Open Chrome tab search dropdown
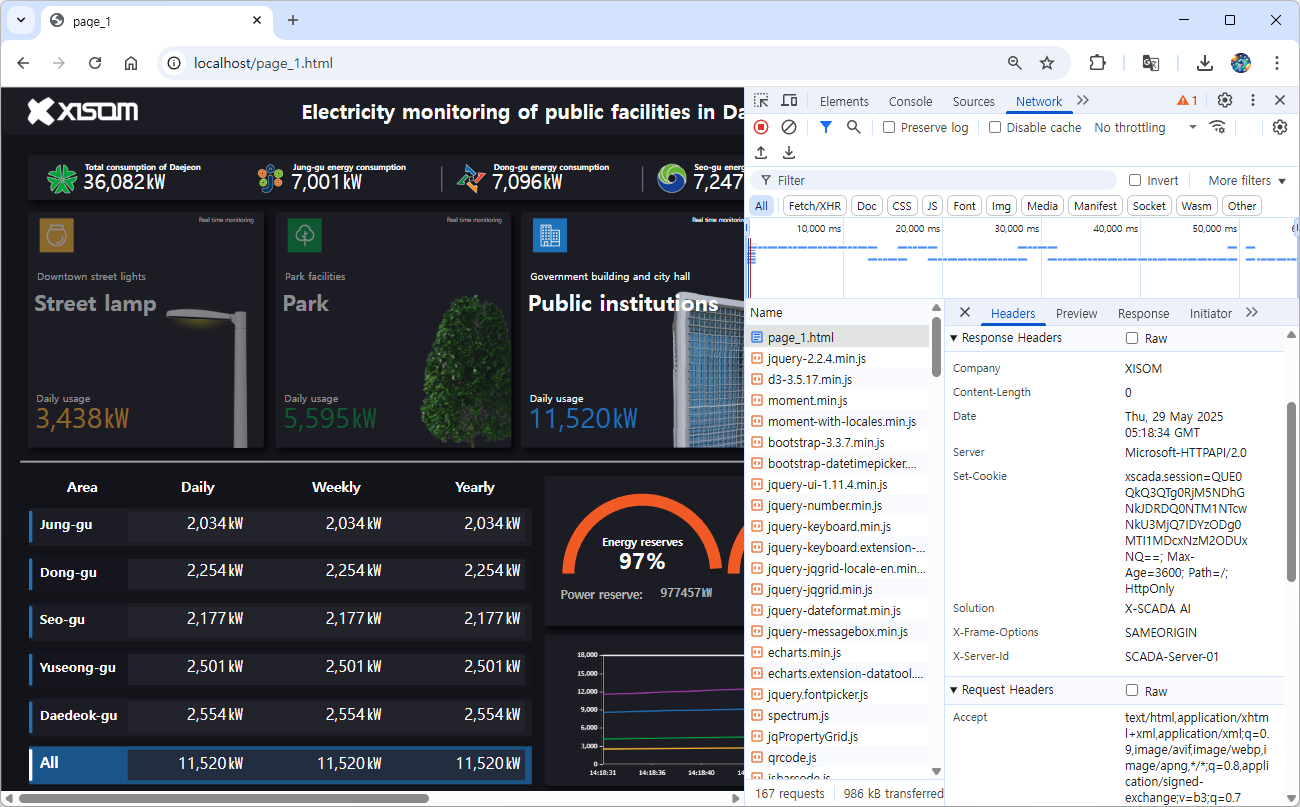 (x=21, y=20)
